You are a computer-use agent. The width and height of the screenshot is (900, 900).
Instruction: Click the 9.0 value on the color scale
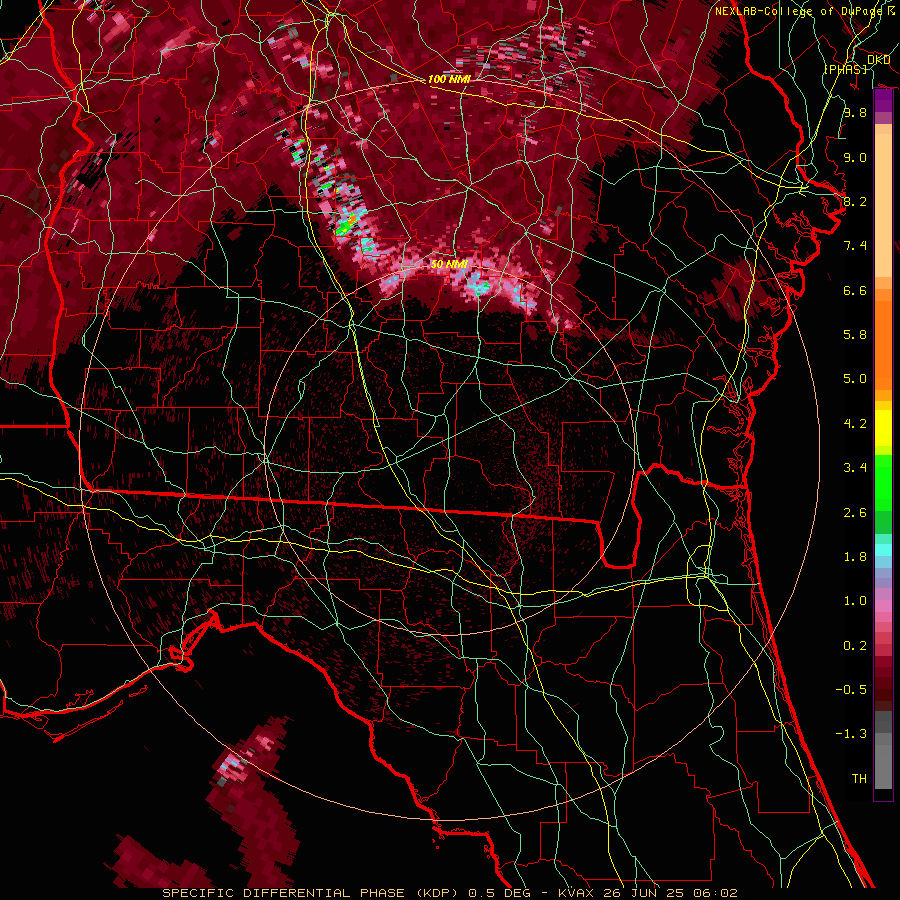[855, 157]
